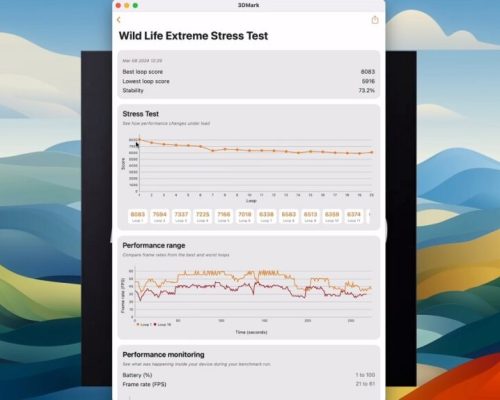This screenshot has width=500, height=400.
Task: Select the Loop 7 score card
Action: click(x=266, y=216)
